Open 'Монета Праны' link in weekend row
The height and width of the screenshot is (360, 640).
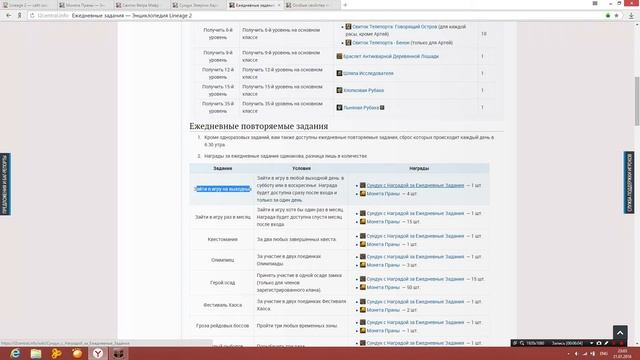pyautogui.click(x=383, y=194)
